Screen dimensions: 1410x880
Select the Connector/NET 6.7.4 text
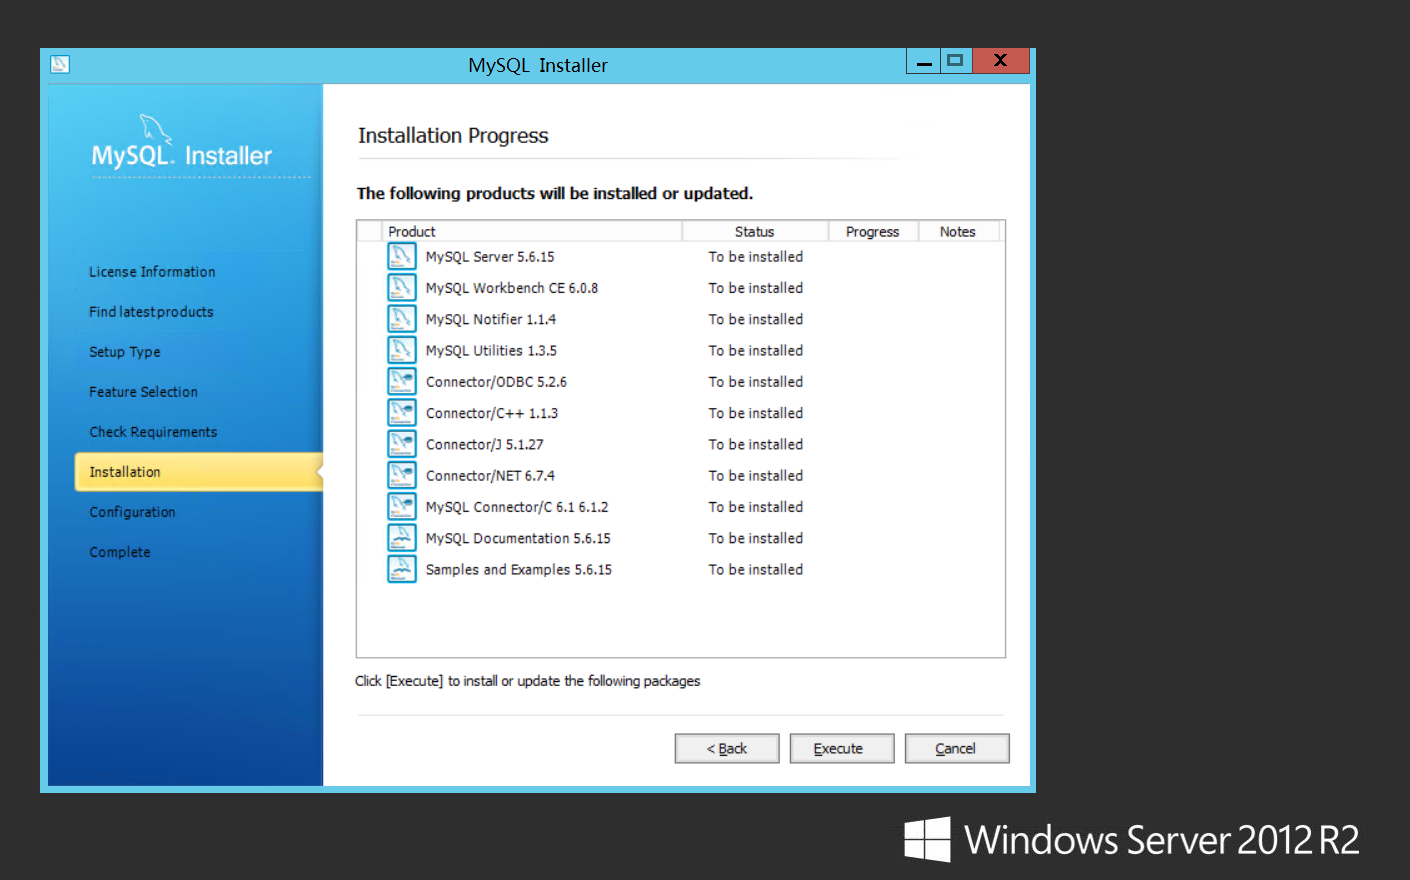point(490,476)
